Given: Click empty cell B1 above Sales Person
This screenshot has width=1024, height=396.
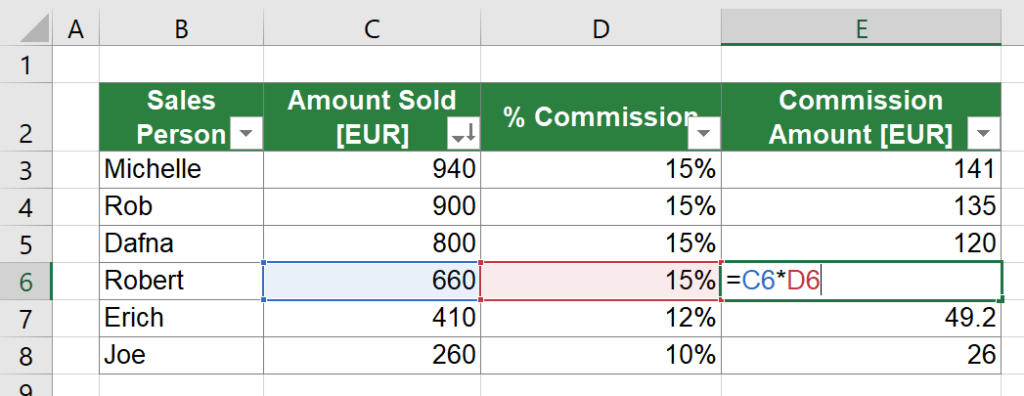Looking at the screenshot, I should point(182,65).
